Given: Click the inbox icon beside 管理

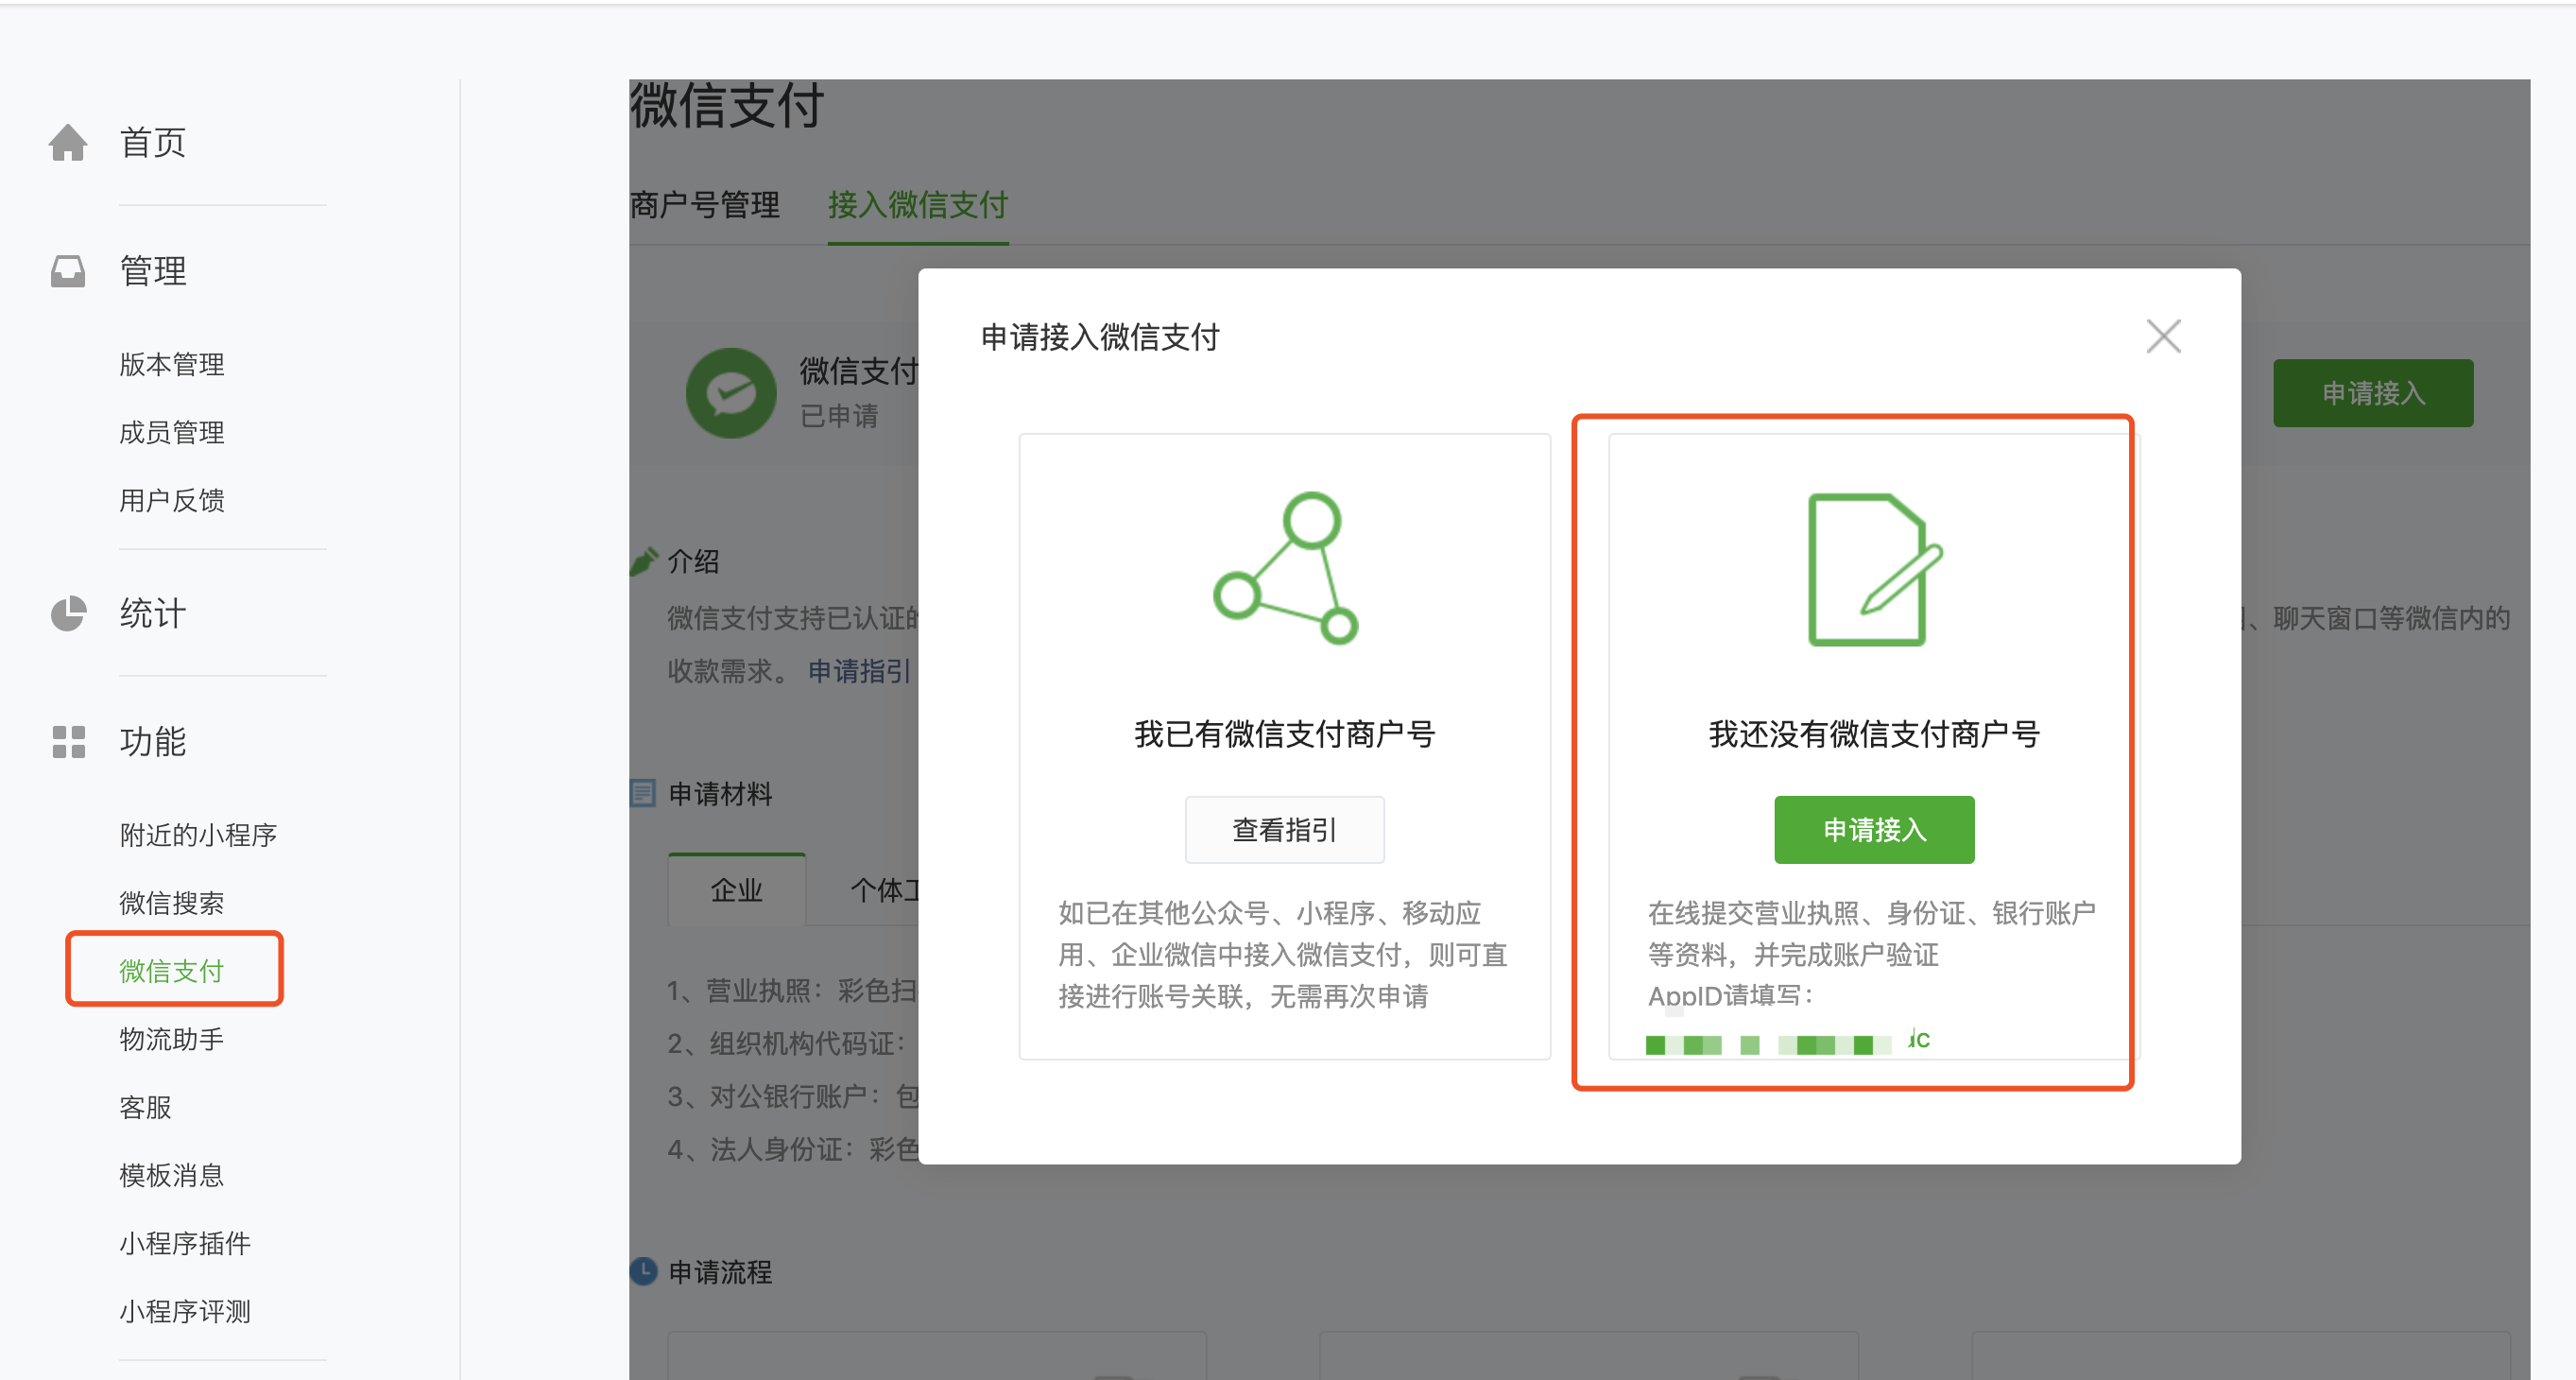Looking at the screenshot, I should [x=68, y=271].
